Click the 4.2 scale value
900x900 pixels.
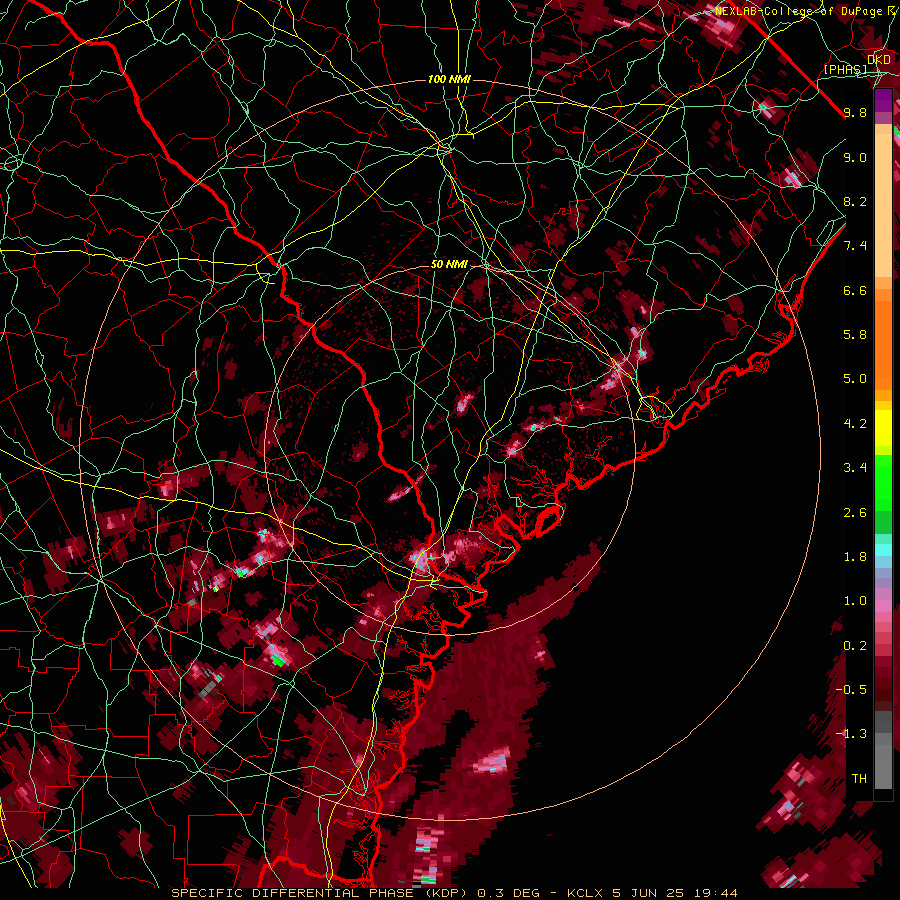click(855, 424)
